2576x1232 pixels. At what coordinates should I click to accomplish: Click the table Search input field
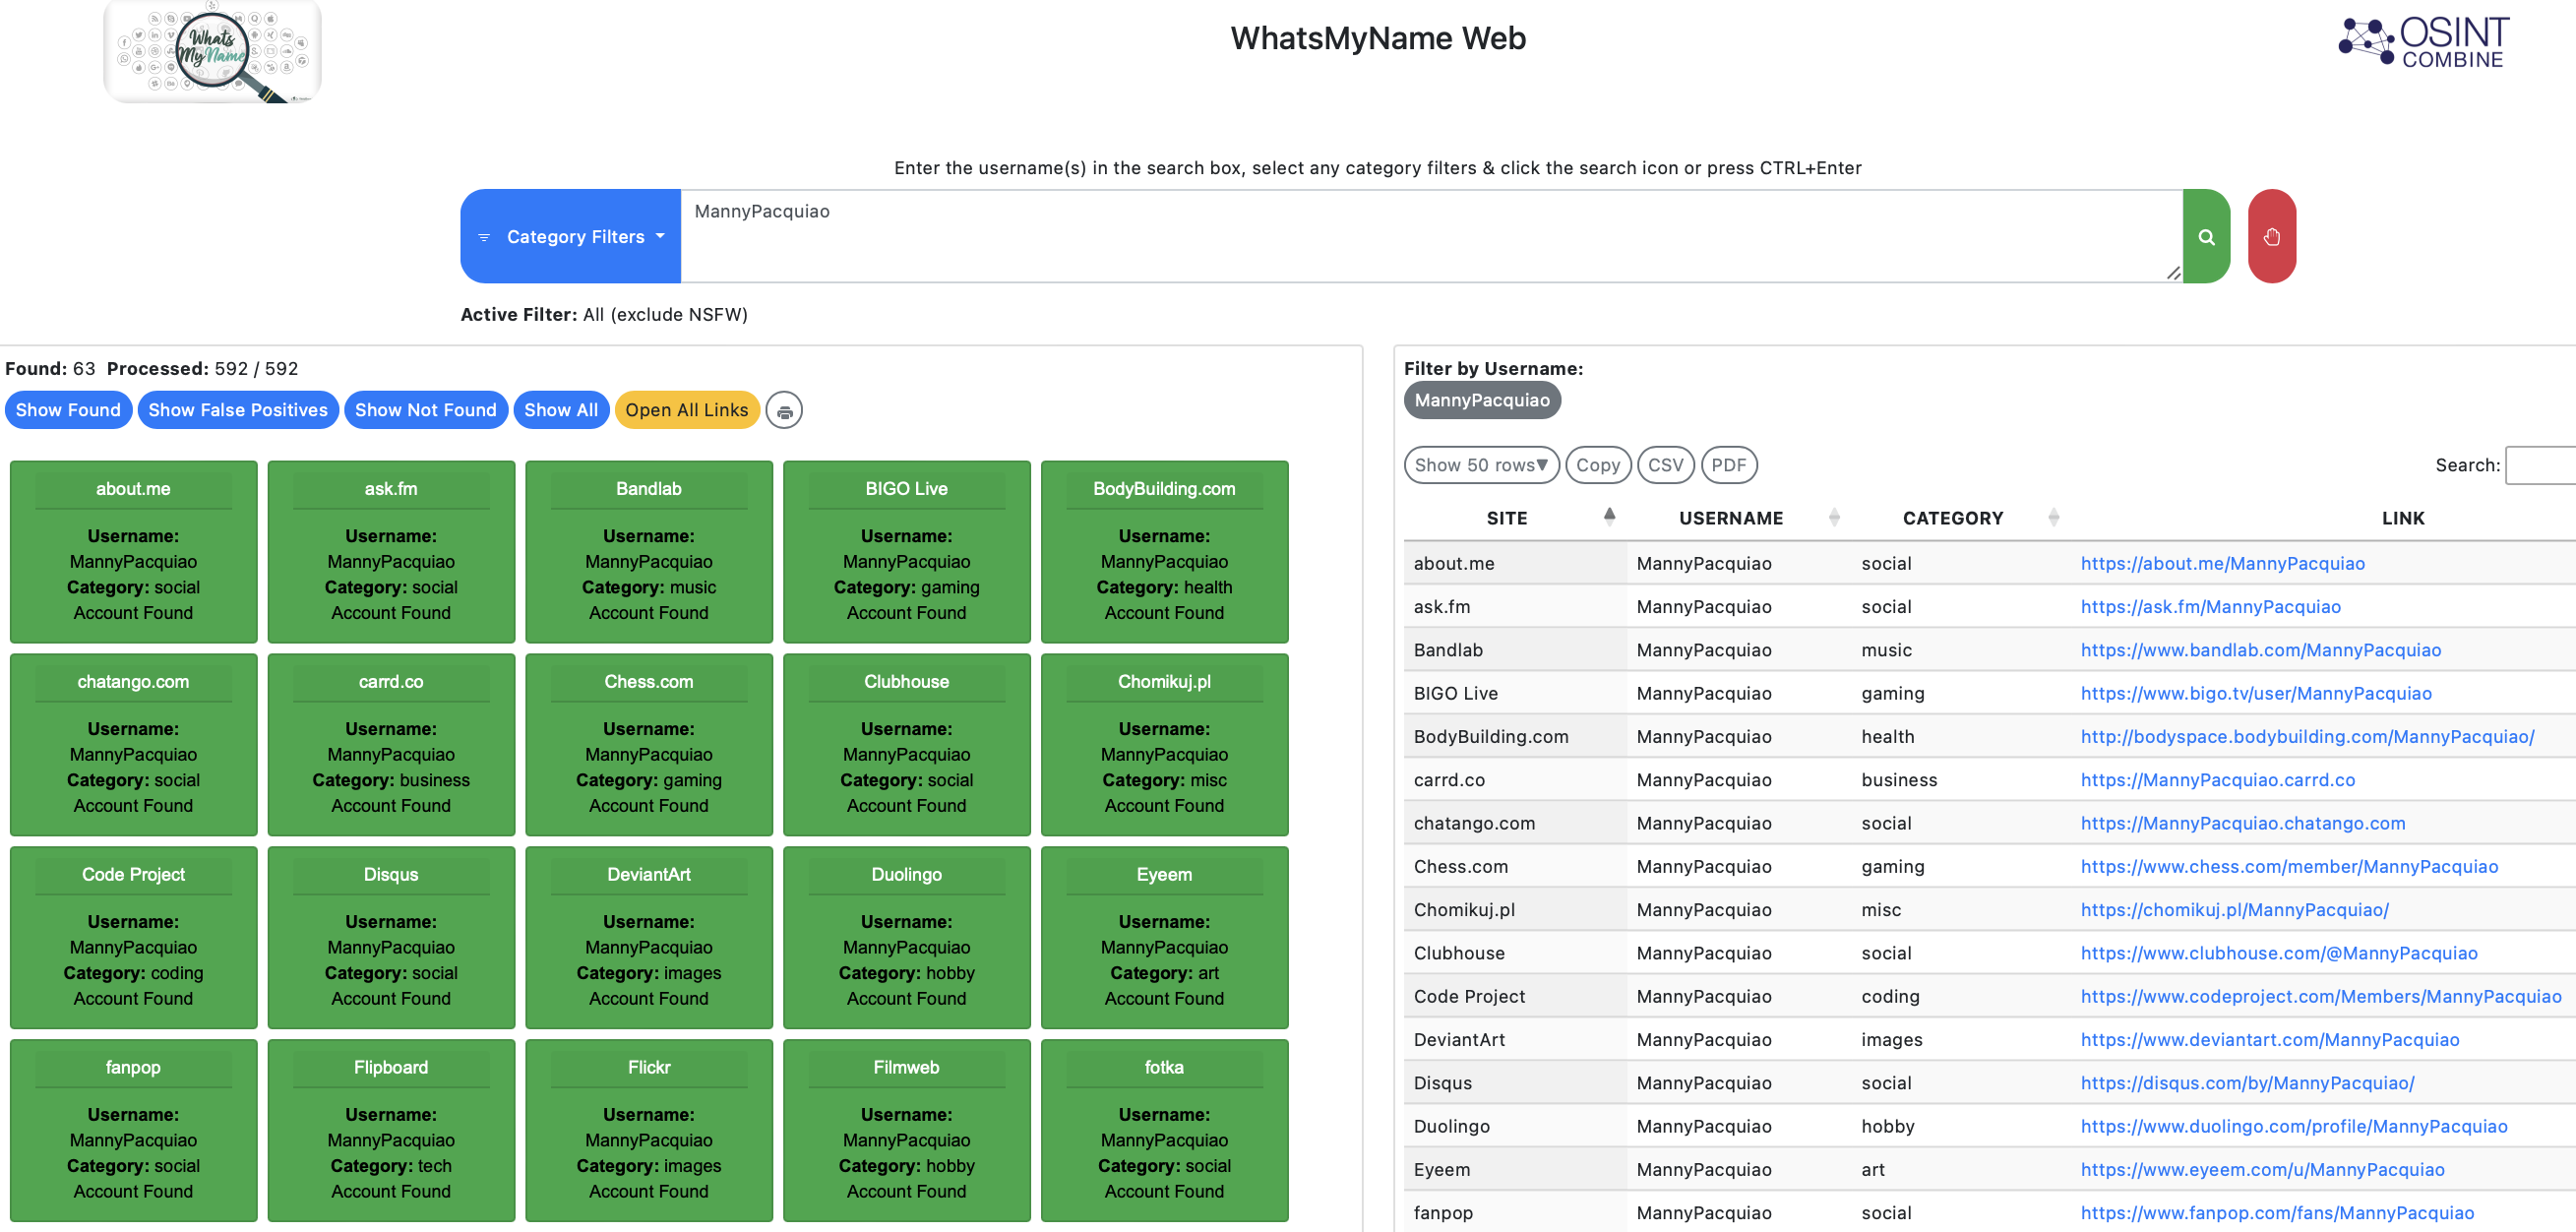tap(2540, 465)
